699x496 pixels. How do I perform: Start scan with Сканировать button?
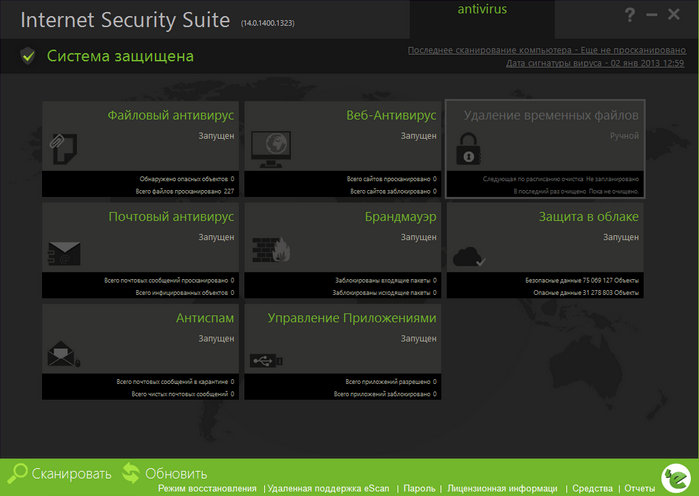(x=71, y=474)
